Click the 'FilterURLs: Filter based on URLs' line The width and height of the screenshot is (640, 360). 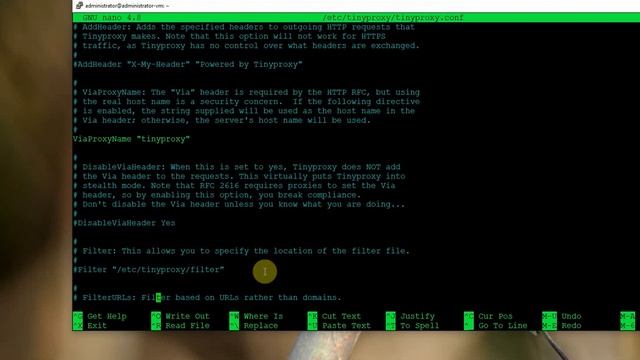(207, 298)
